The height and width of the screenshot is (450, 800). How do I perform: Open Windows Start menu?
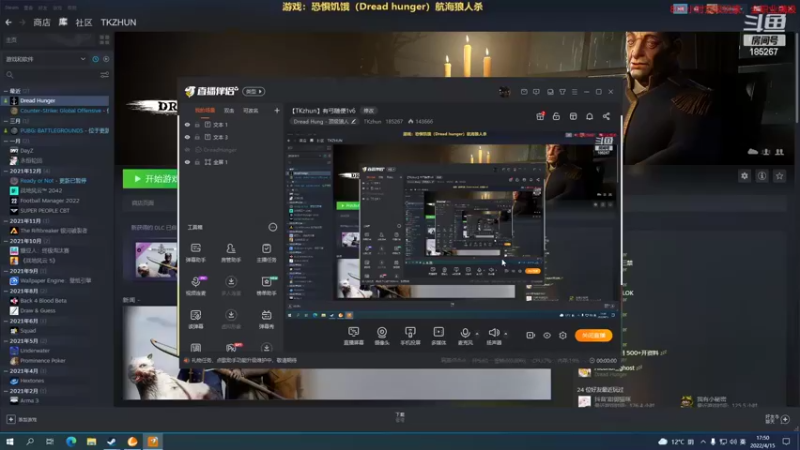click(10, 441)
